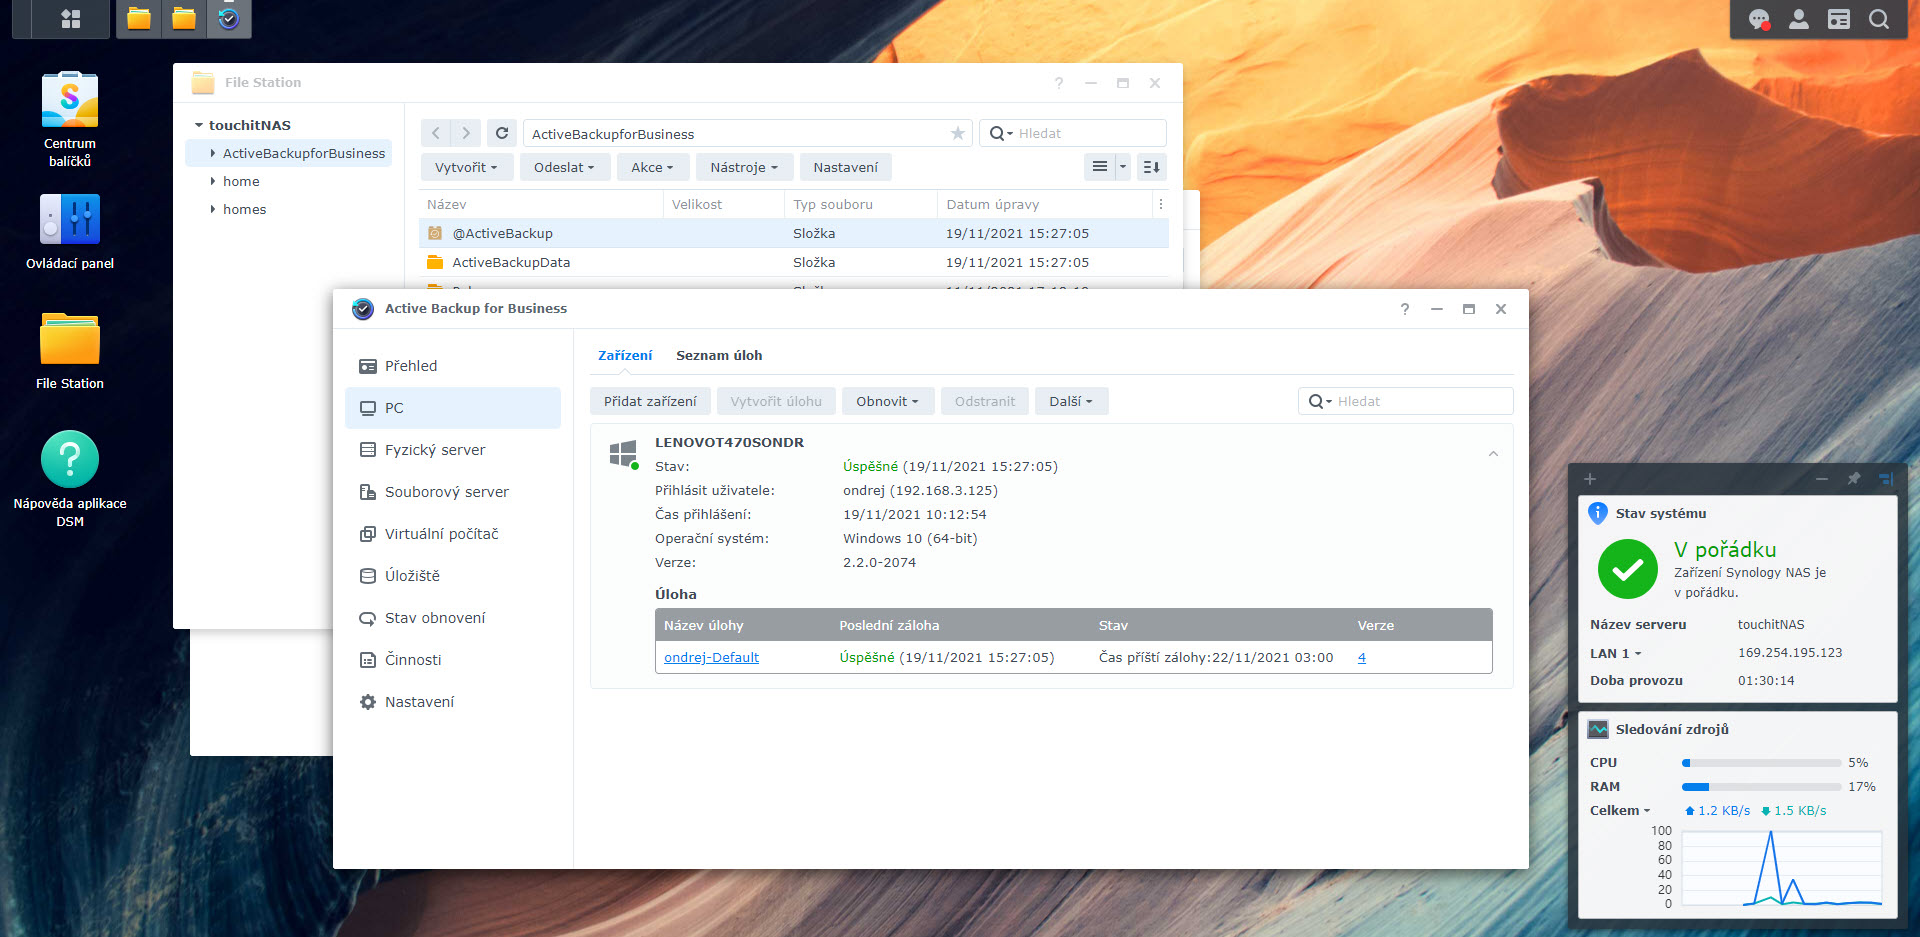This screenshot has height=937, width=1920.
Task: Click the main menu grid icon
Action: 71,19
